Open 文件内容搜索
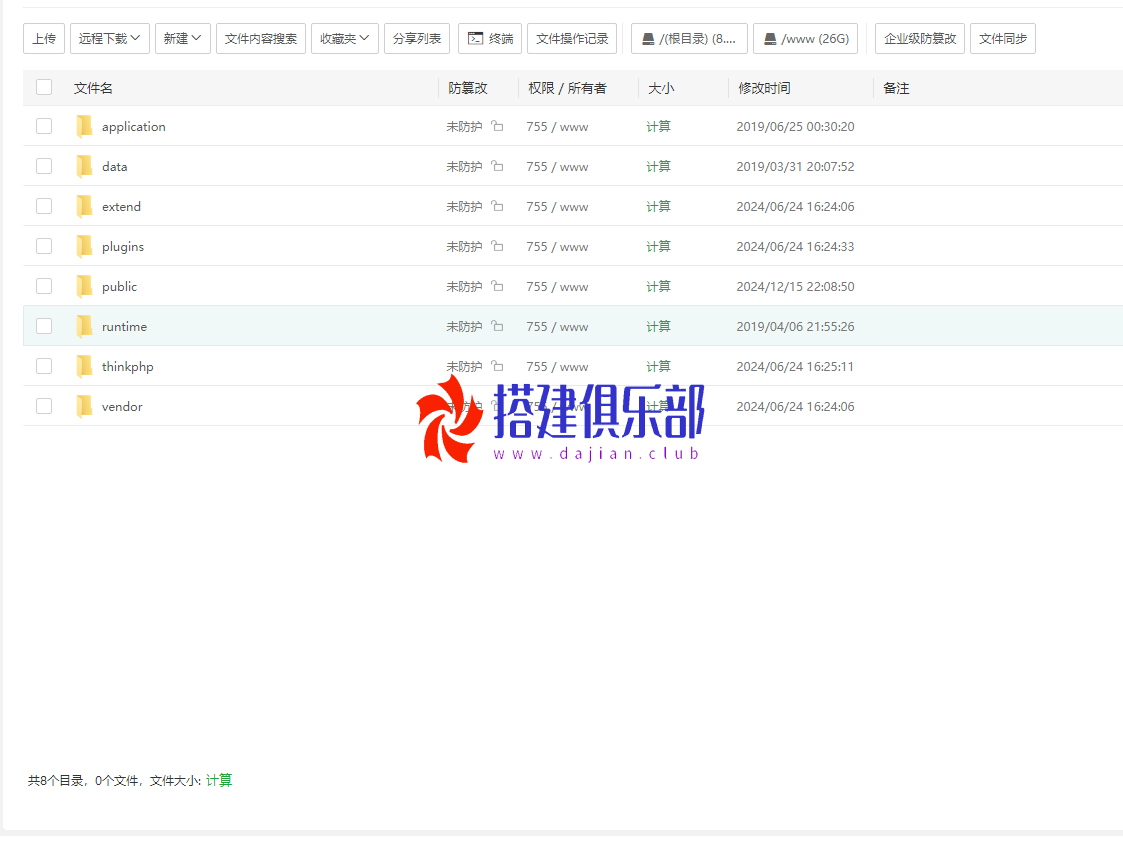This screenshot has height=841, width=1123. click(261, 39)
